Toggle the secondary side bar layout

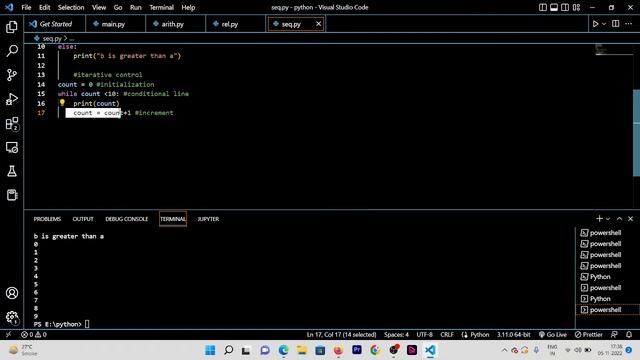tap(565, 7)
